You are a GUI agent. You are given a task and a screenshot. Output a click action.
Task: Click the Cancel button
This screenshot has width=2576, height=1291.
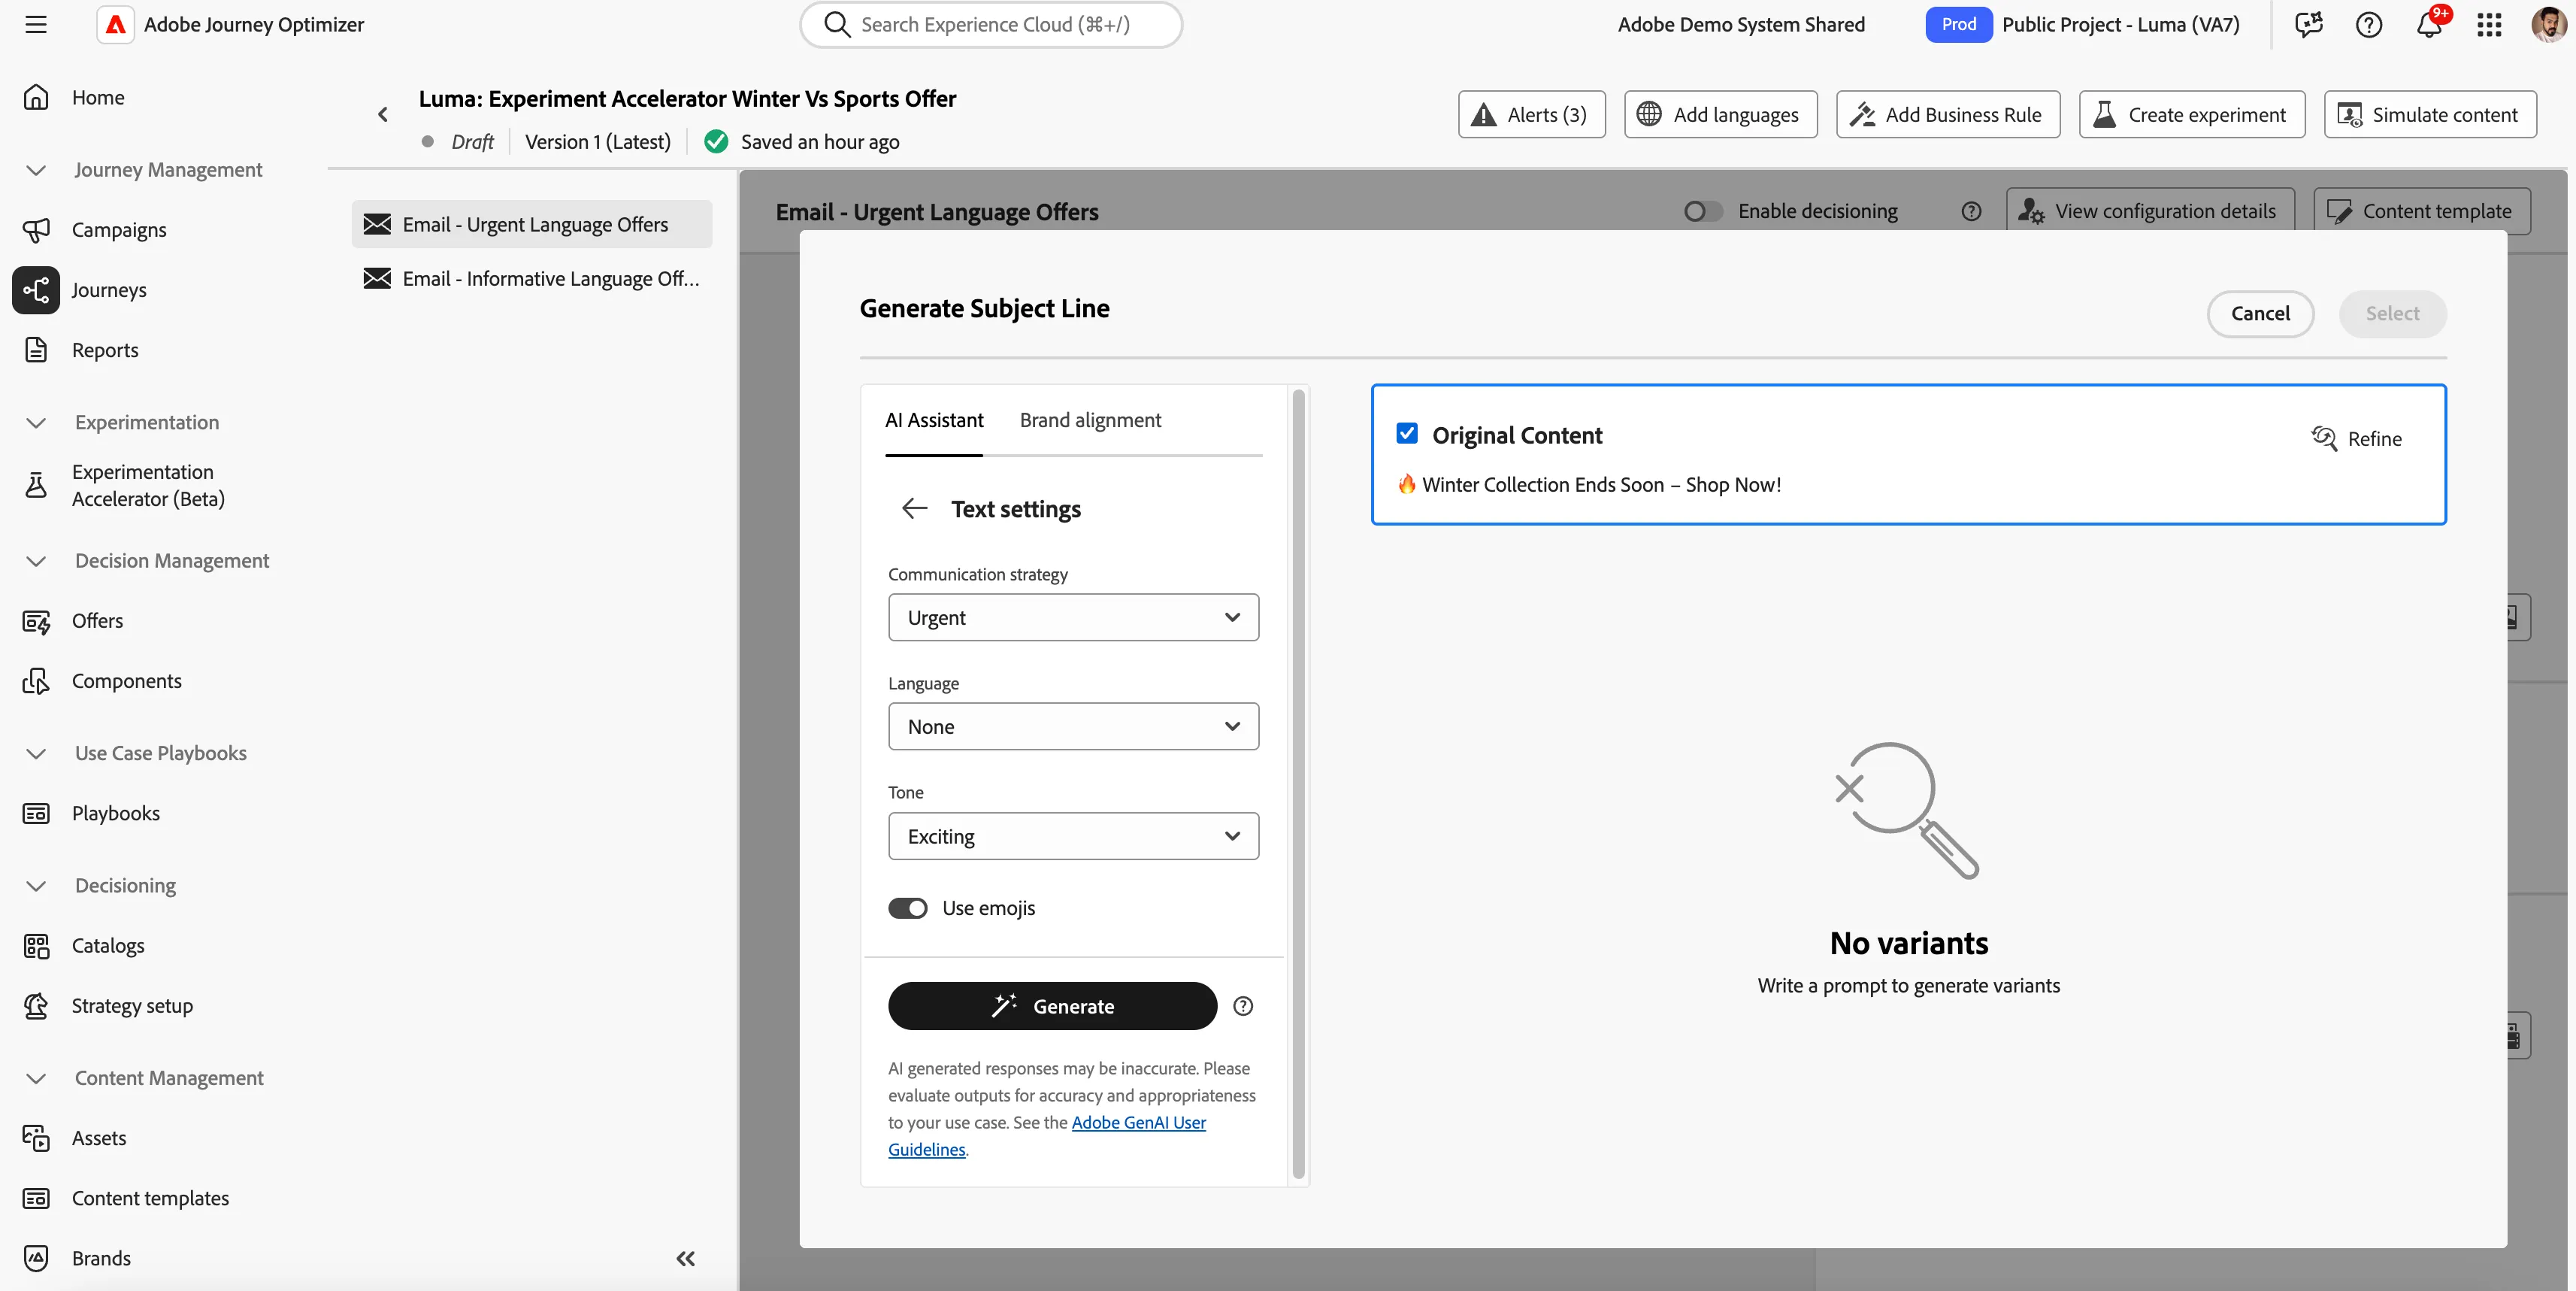2260,314
